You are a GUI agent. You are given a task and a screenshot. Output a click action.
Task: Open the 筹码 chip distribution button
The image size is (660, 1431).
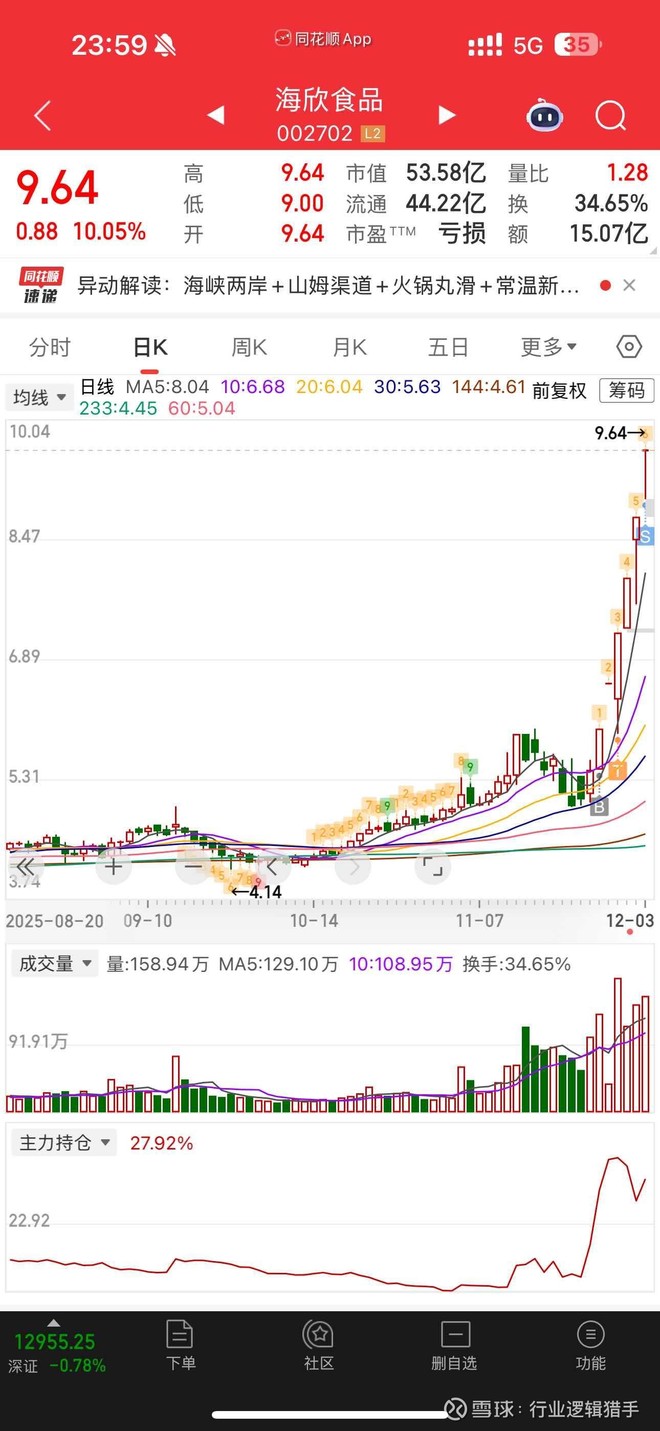click(627, 390)
